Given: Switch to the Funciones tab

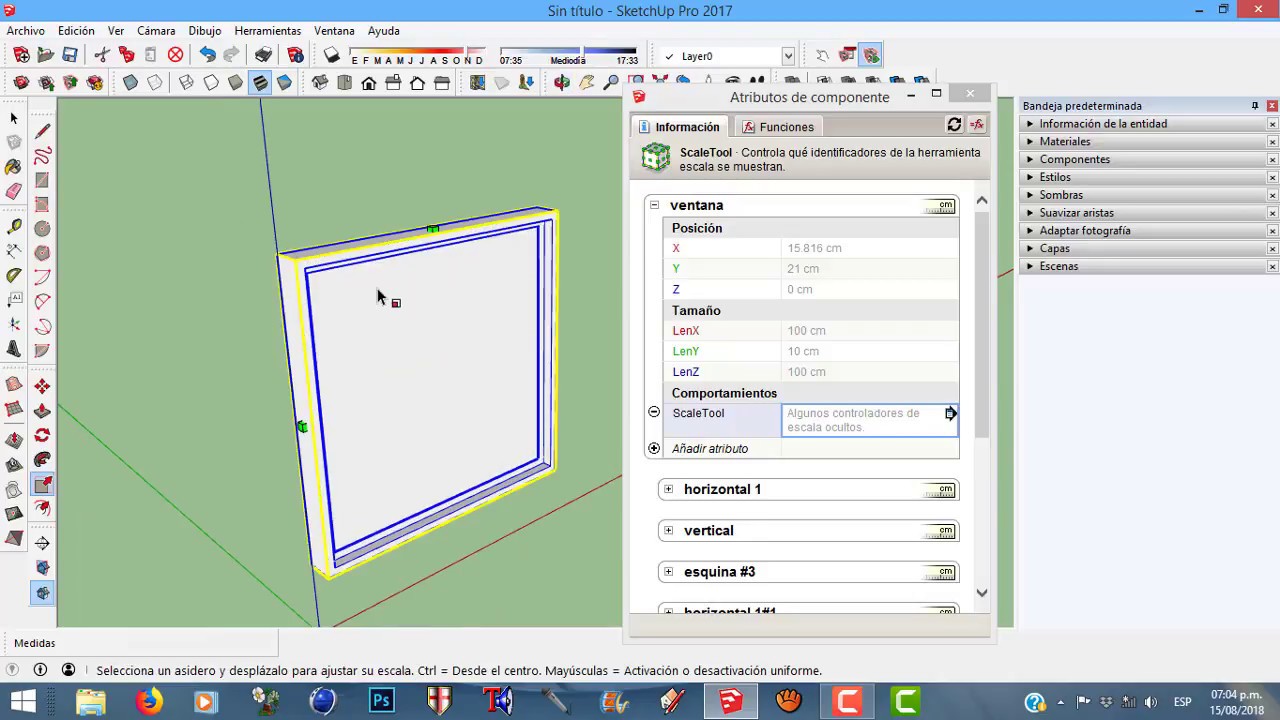Looking at the screenshot, I should point(777,127).
